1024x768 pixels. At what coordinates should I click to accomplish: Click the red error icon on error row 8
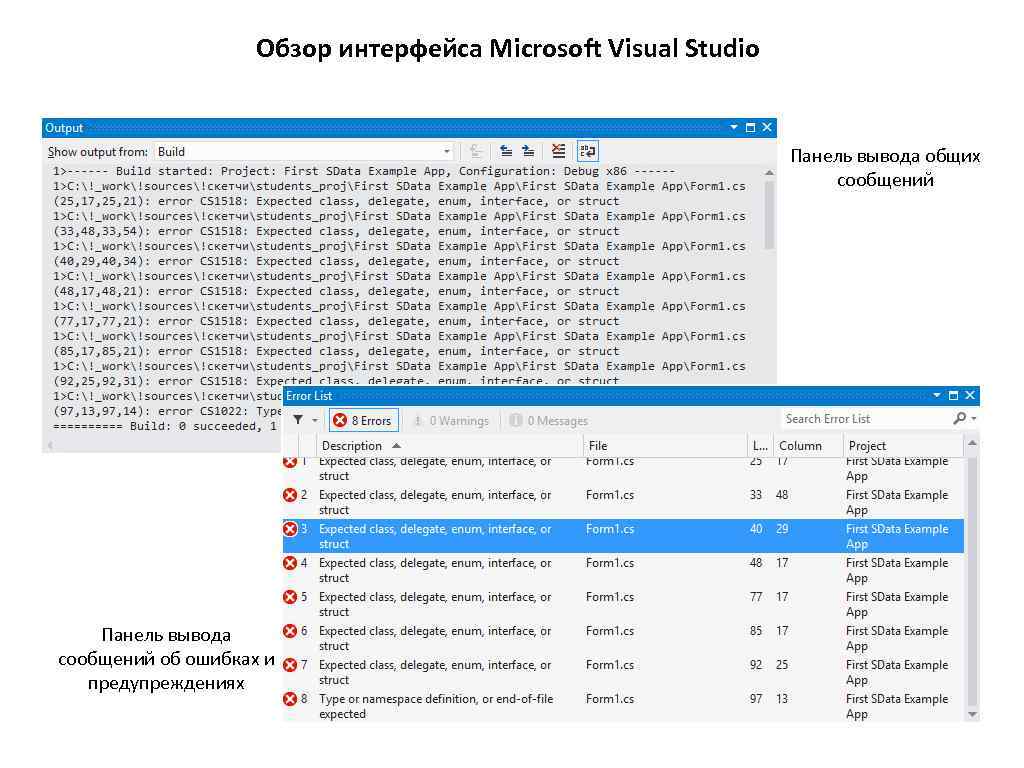pyautogui.click(x=291, y=700)
